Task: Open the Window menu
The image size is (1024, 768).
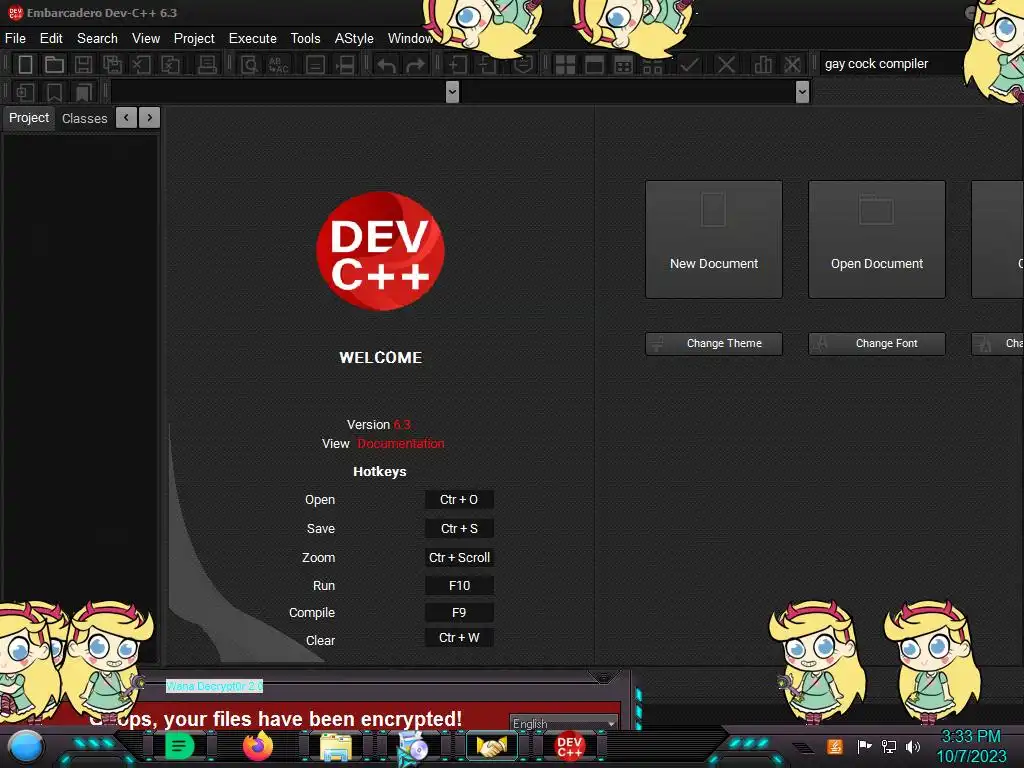Action: click(410, 39)
